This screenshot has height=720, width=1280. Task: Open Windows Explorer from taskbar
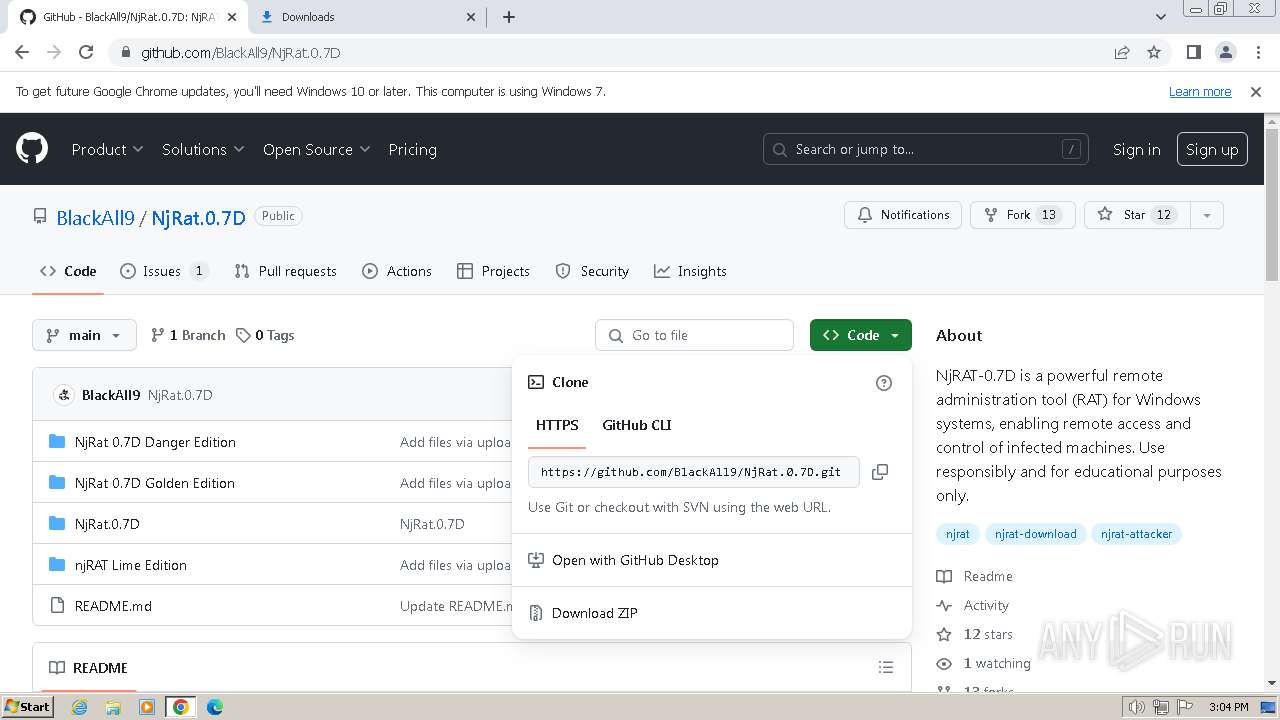[x=113, y=707]
